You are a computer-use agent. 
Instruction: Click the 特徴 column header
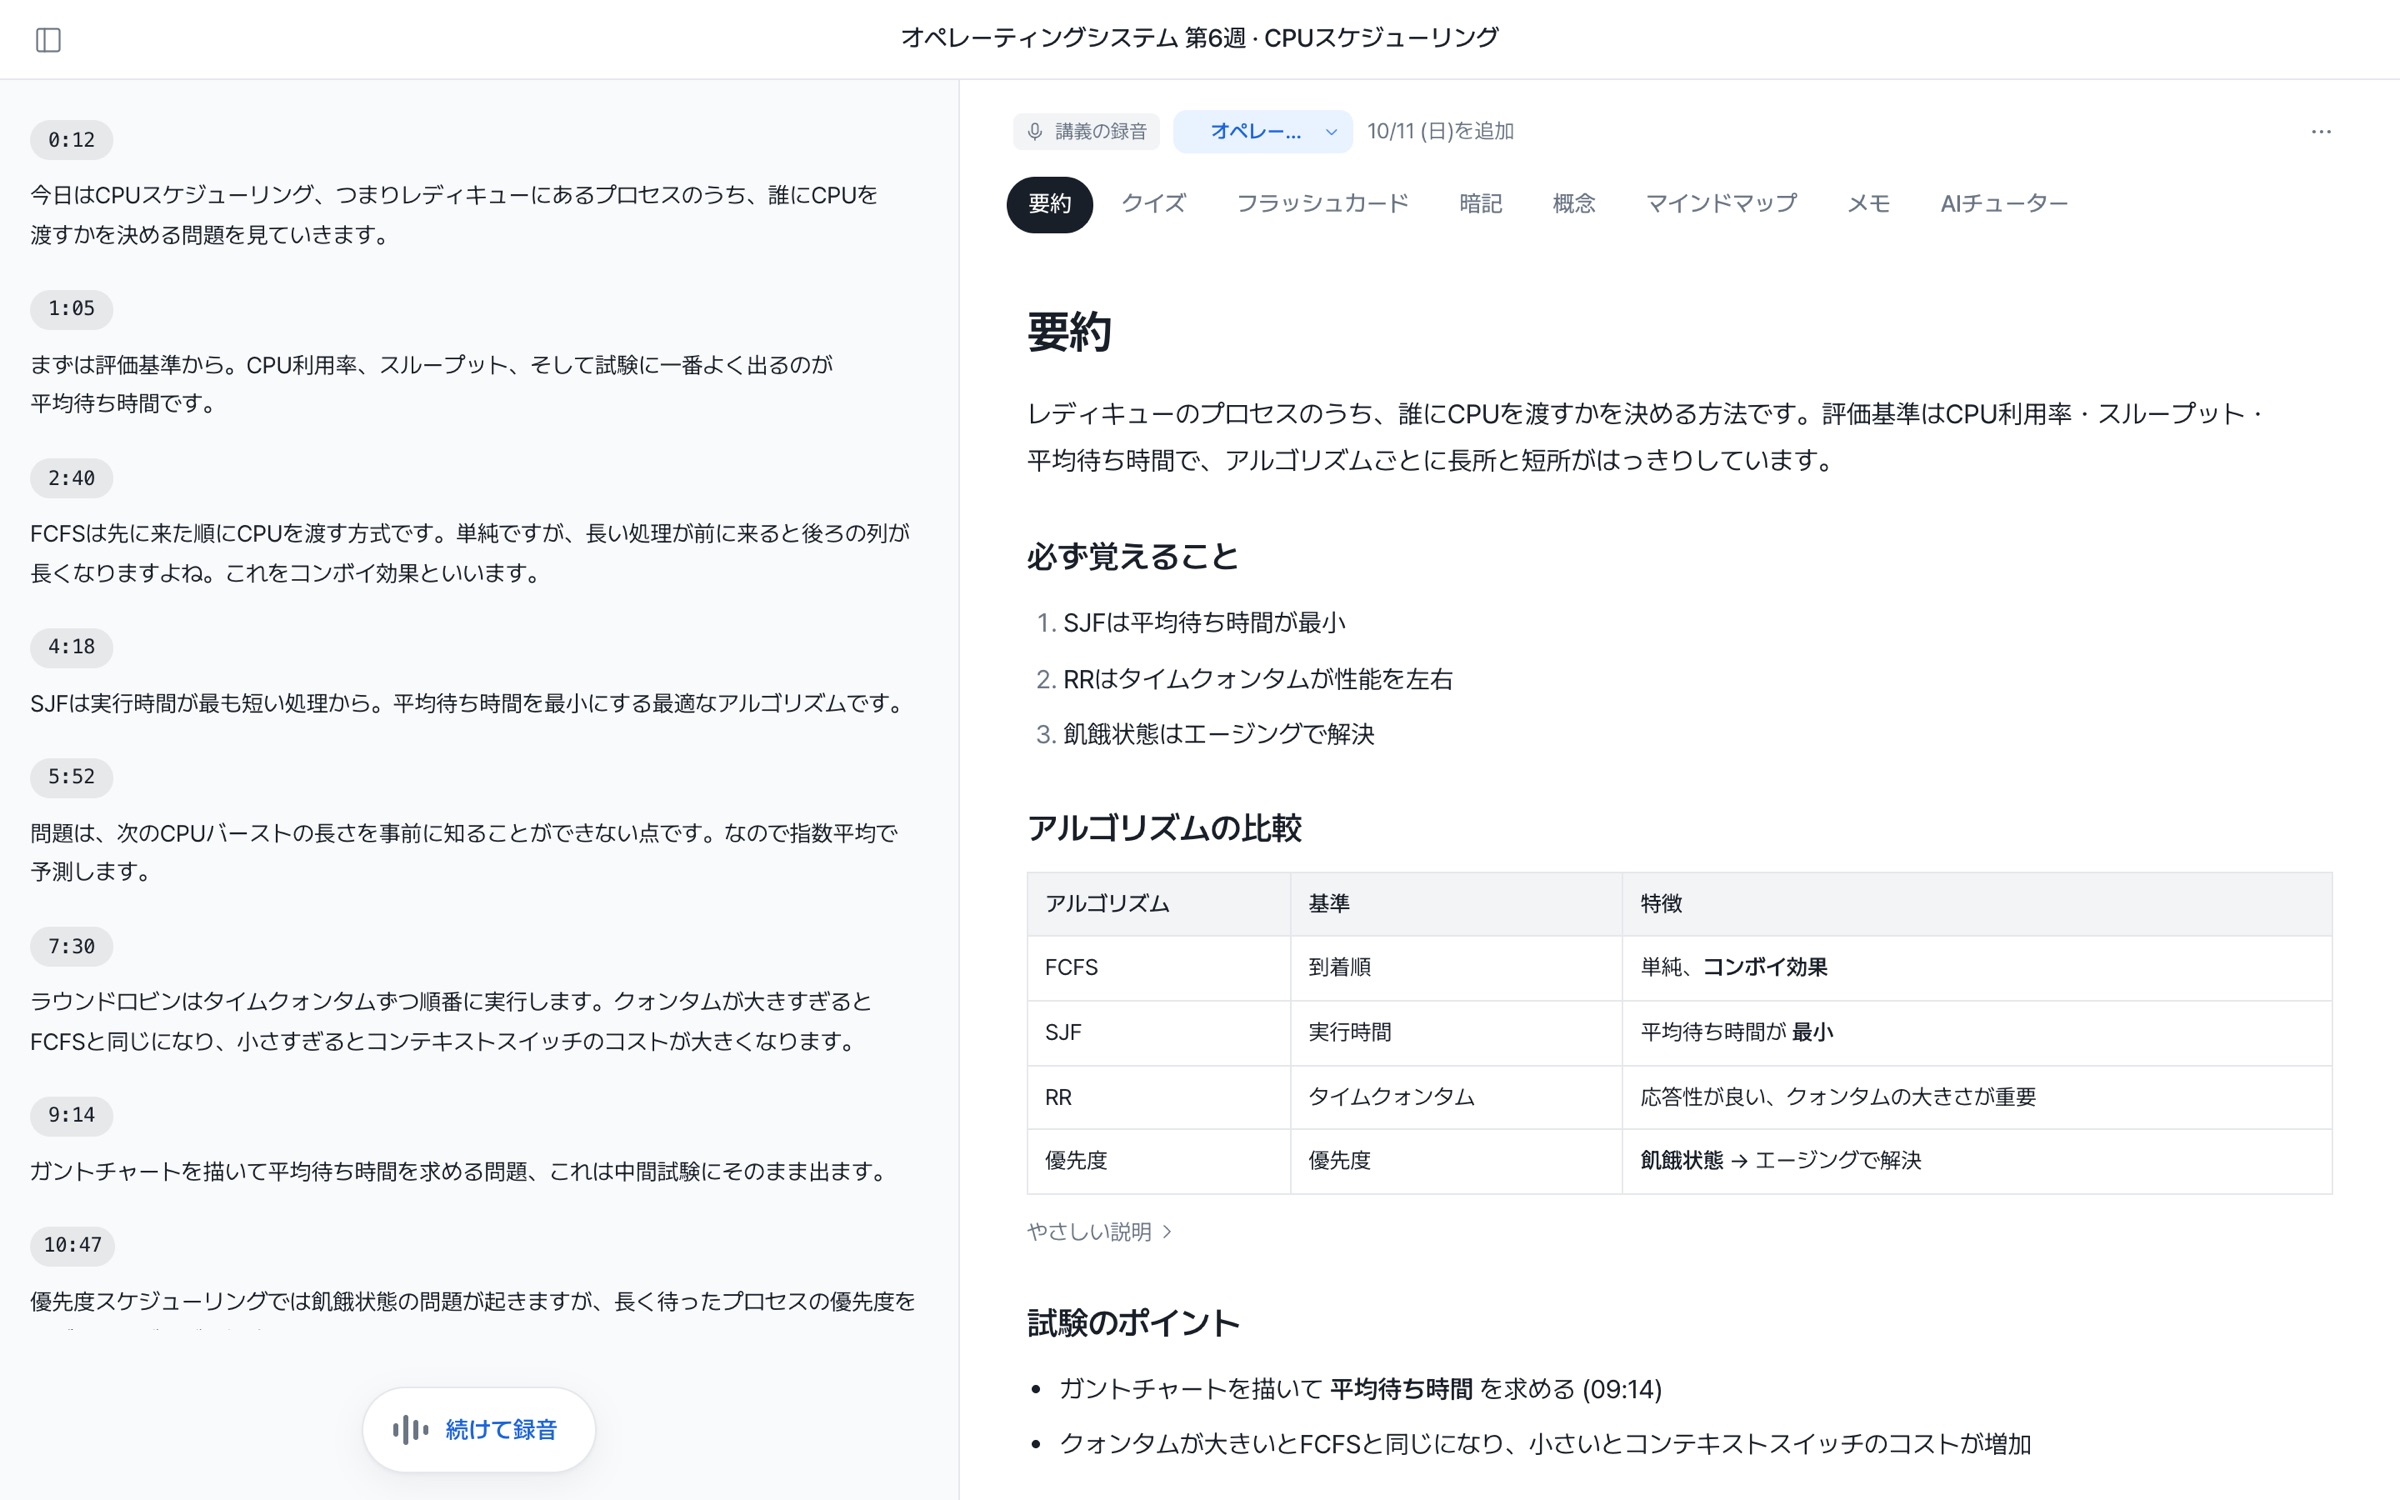pyautogui.click(x=1976, y=904)
